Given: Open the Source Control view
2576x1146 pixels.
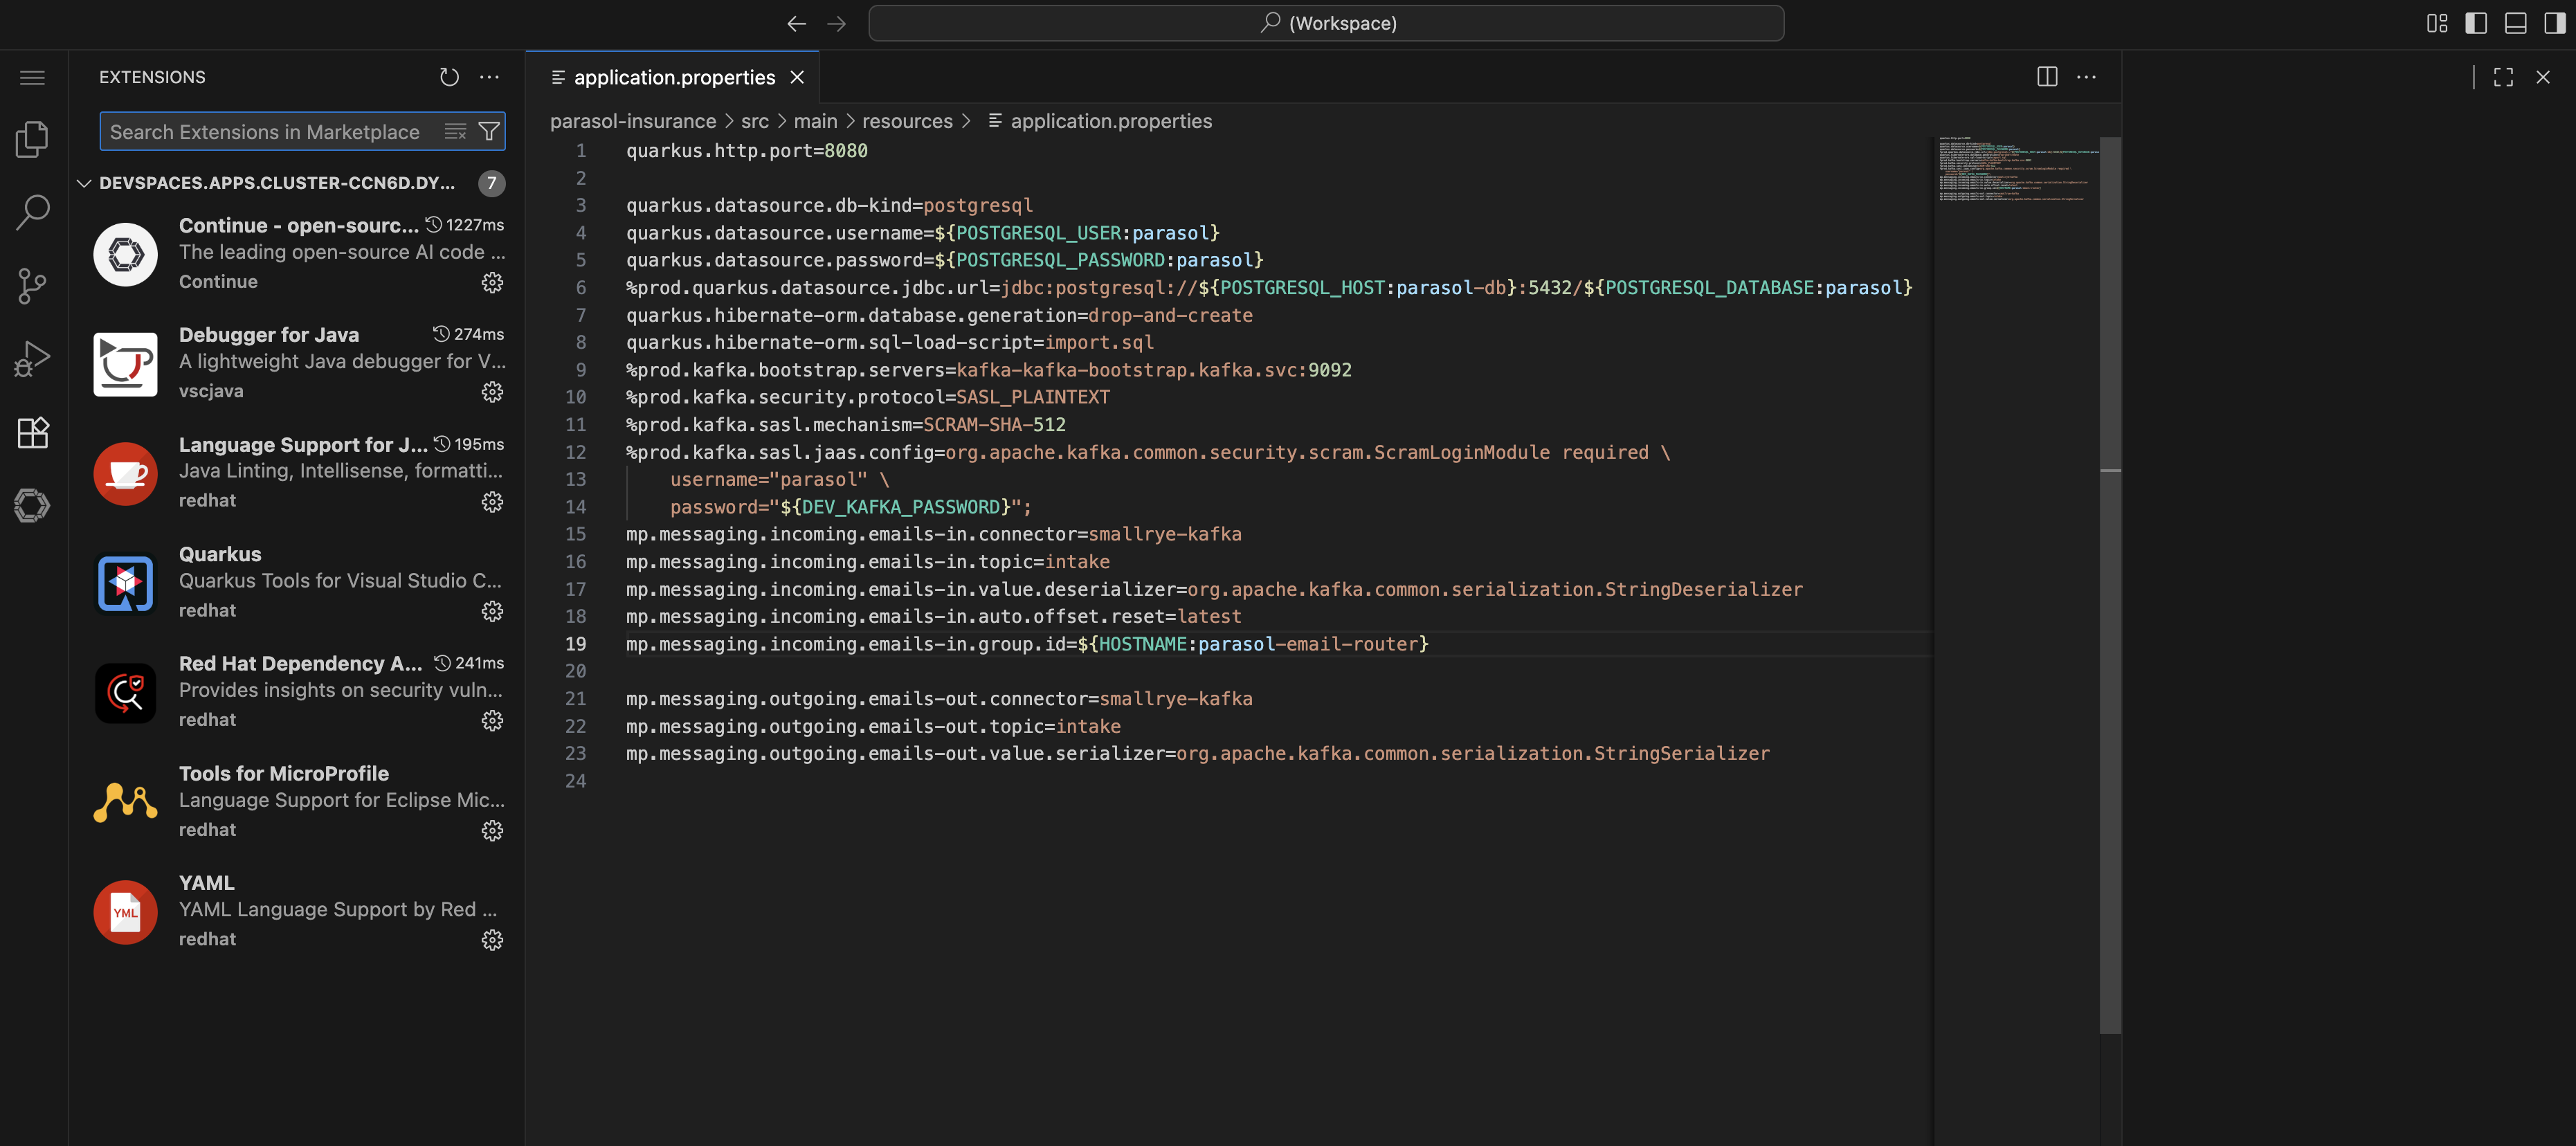Looking at the screenshot, I should 32,286.
